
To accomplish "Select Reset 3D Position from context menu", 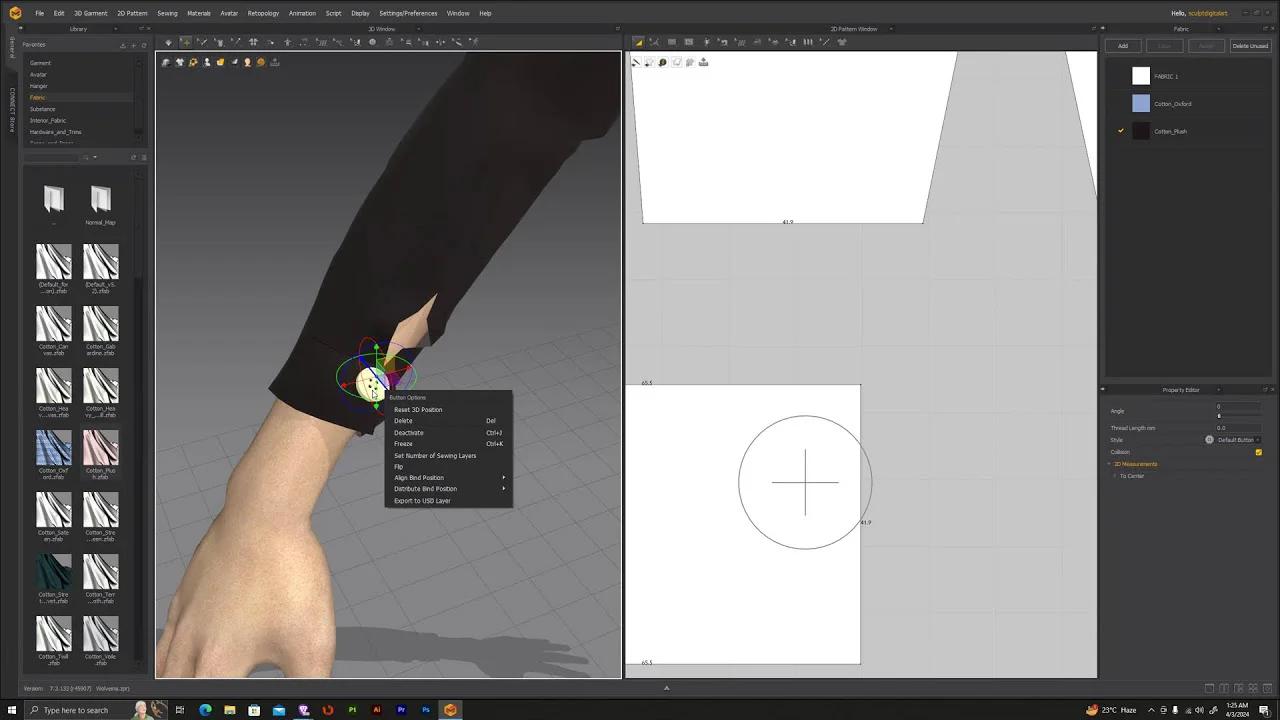I will click(x=418, y=410).
